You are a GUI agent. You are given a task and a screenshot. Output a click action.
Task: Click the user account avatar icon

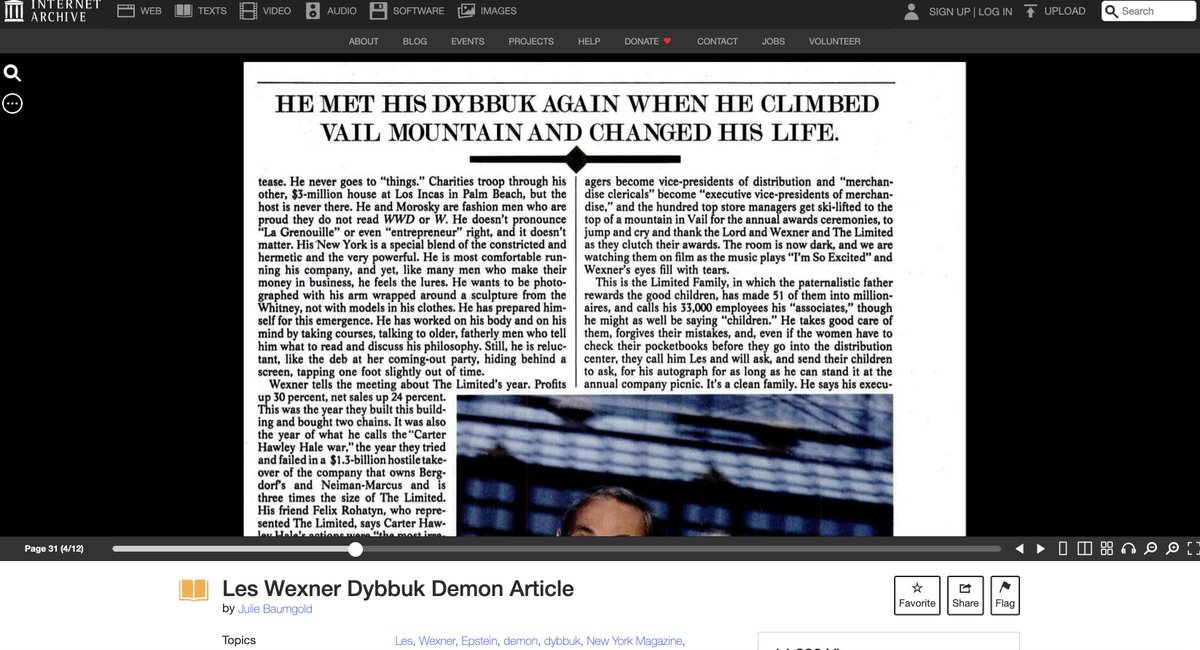click(911, 11)
